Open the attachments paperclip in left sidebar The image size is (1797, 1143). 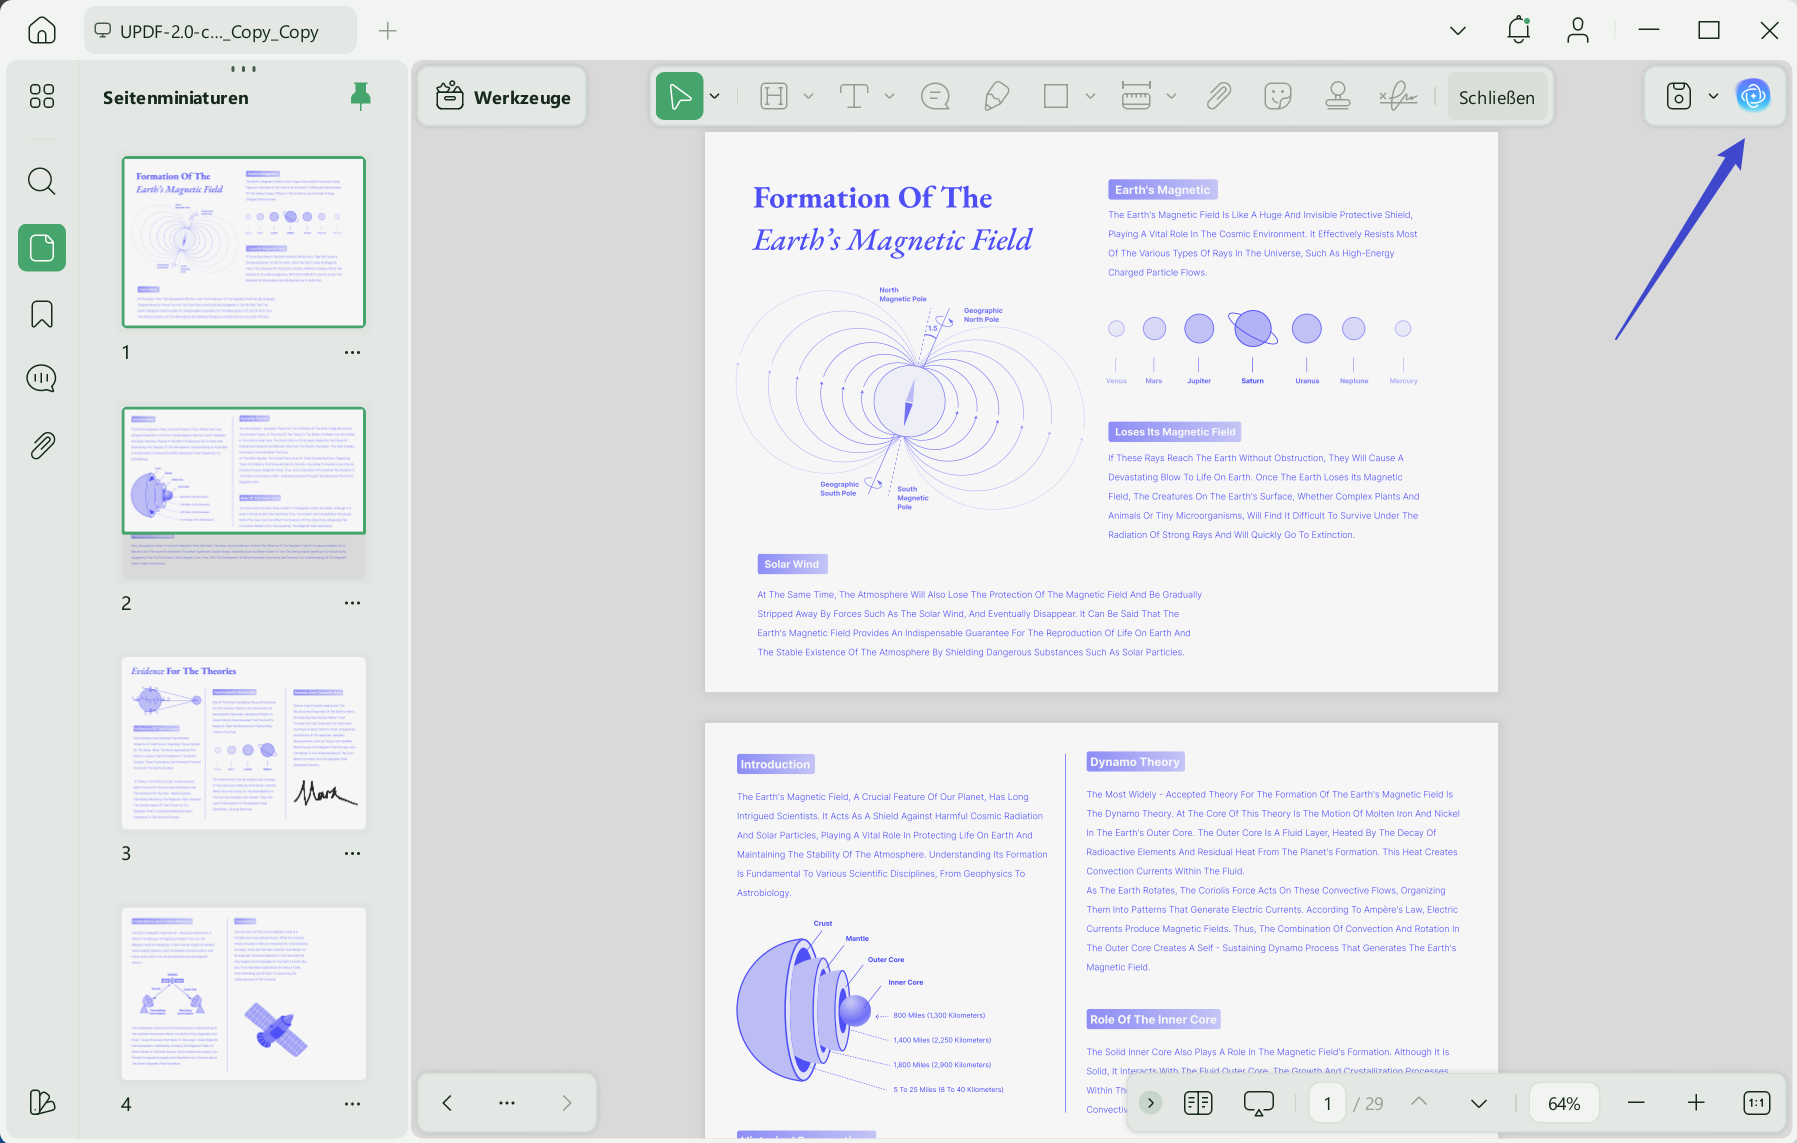(42, 445)
